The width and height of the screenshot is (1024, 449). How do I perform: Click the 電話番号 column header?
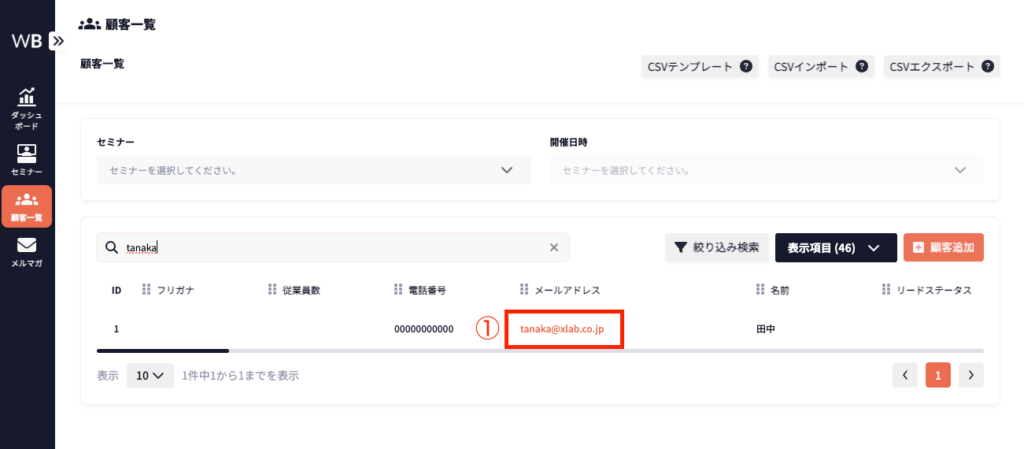click(x=427, y=290)
